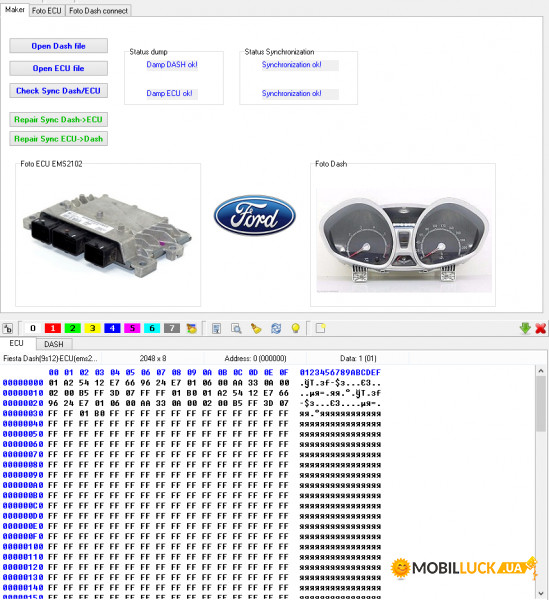549x600 pixels.
Task: Click Check Sync Dash/ECU button
Action: [59, 91]
